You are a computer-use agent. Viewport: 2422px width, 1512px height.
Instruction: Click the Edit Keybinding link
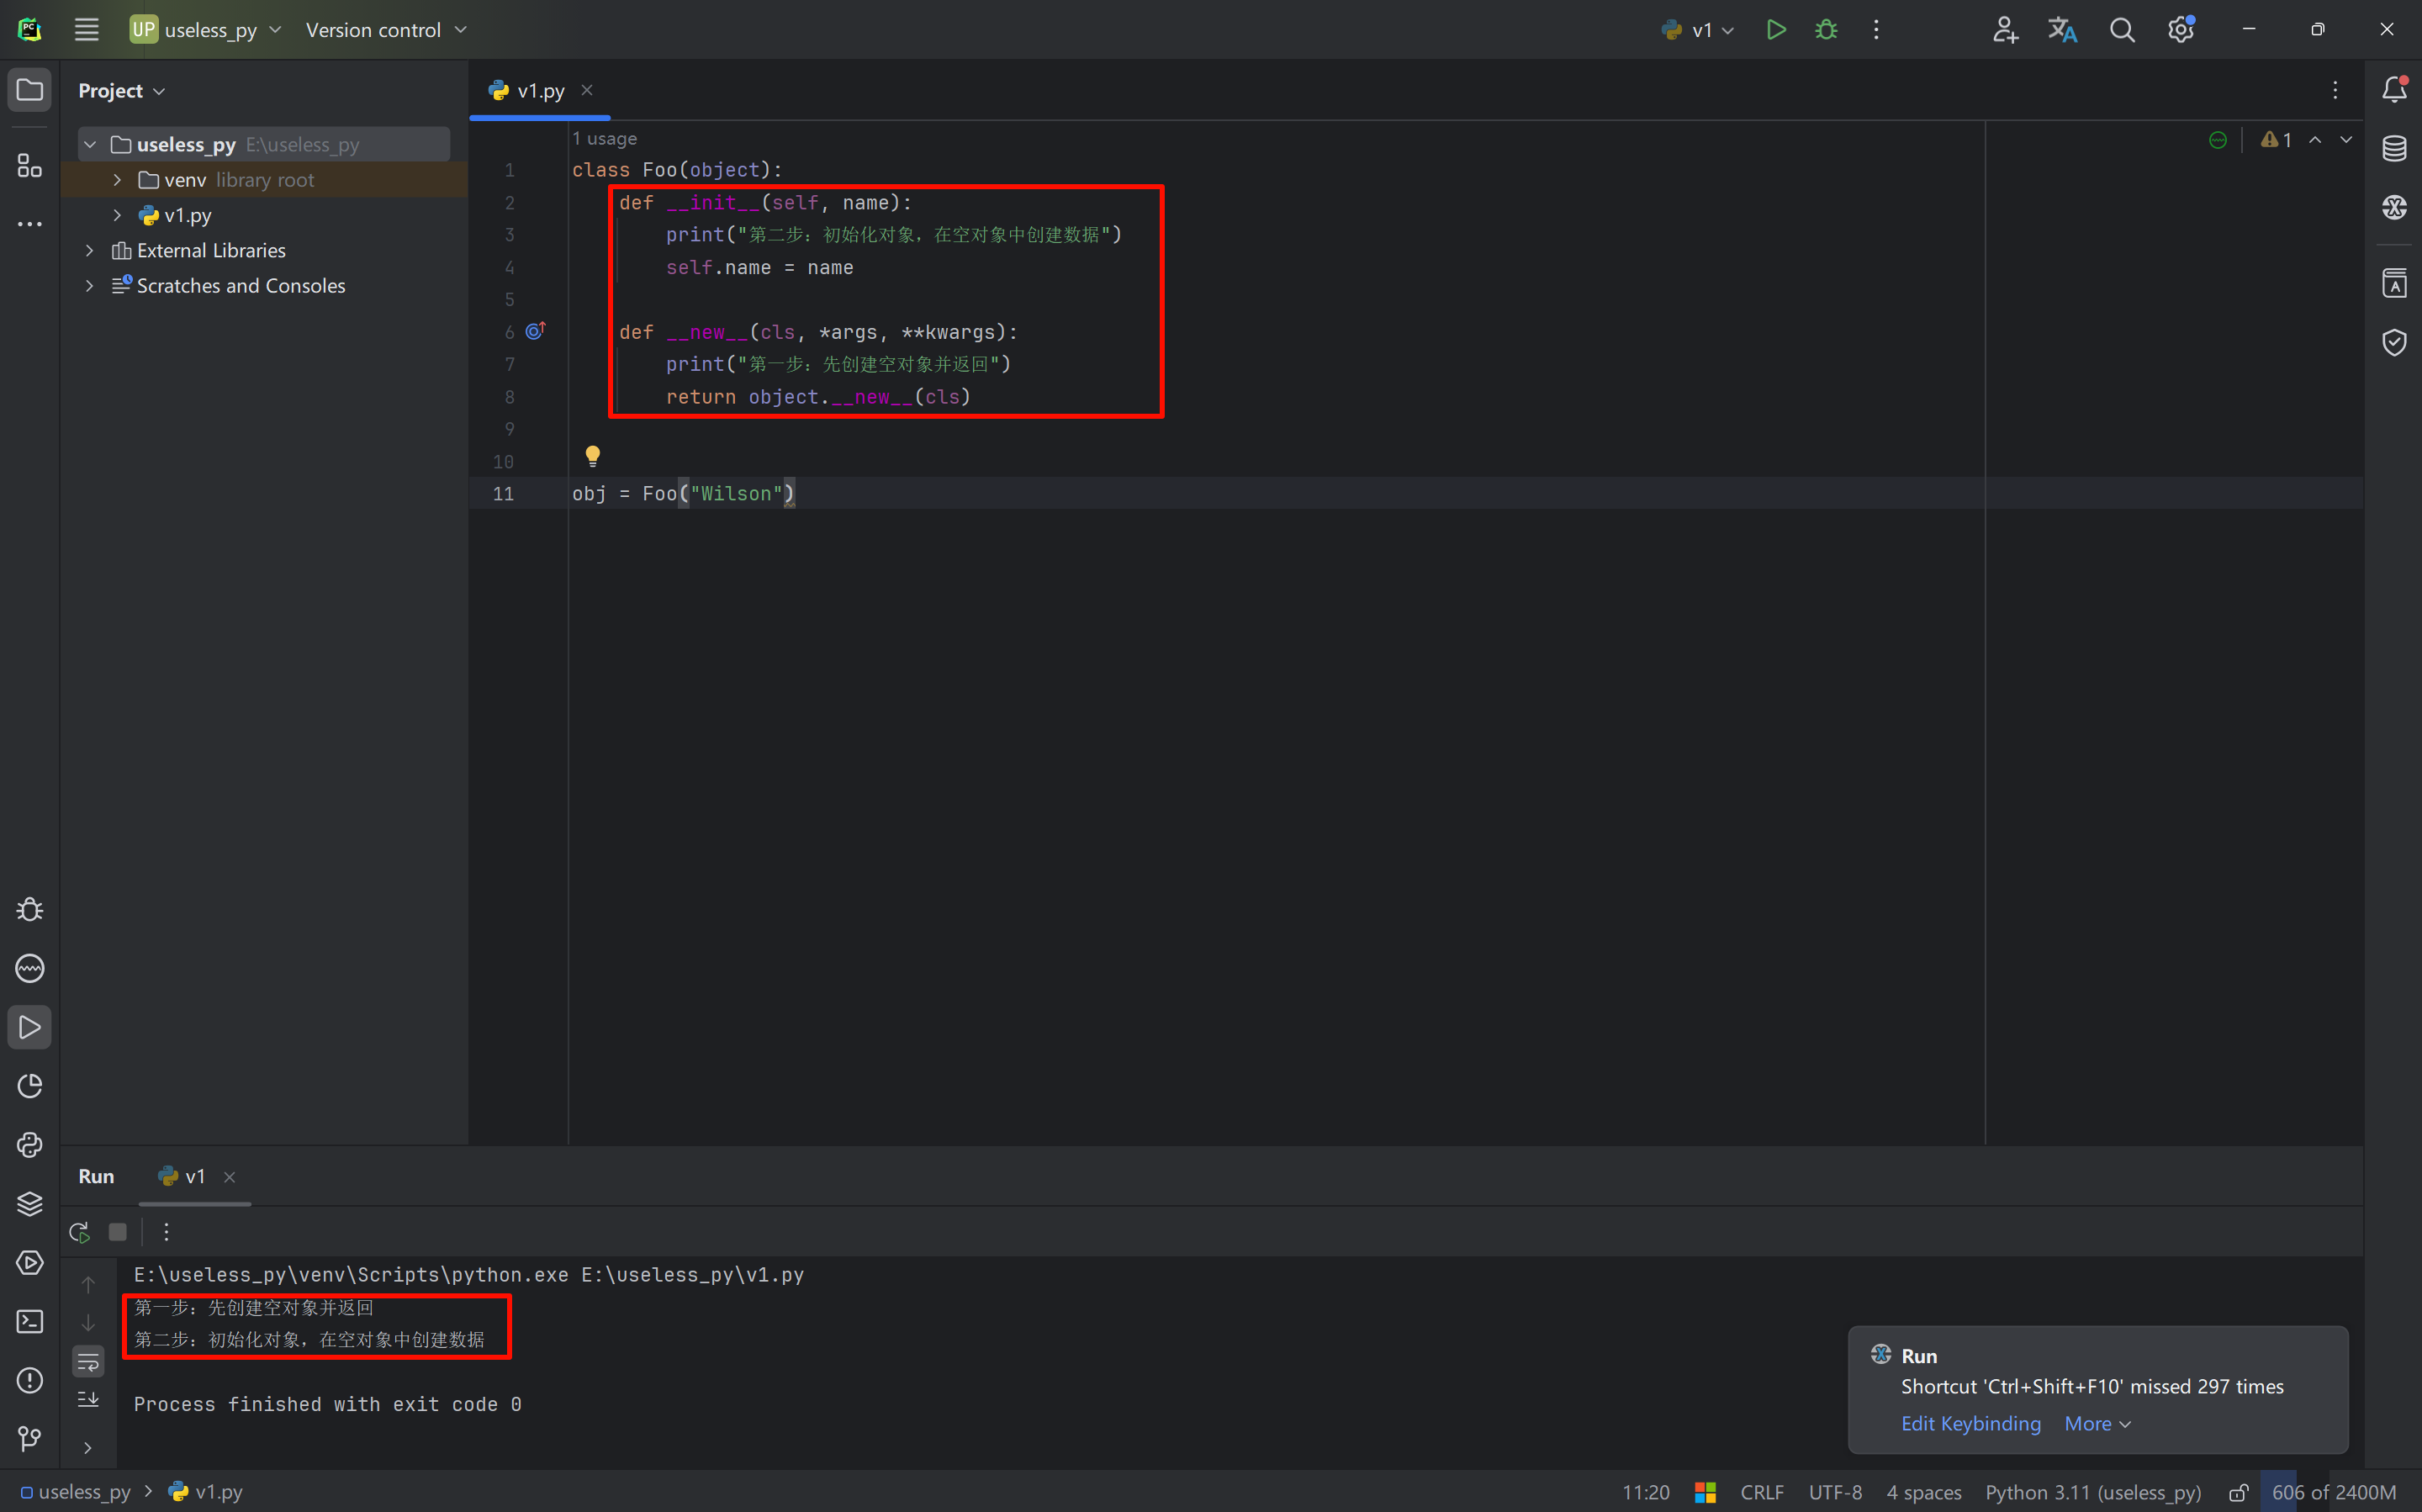1970,1423
